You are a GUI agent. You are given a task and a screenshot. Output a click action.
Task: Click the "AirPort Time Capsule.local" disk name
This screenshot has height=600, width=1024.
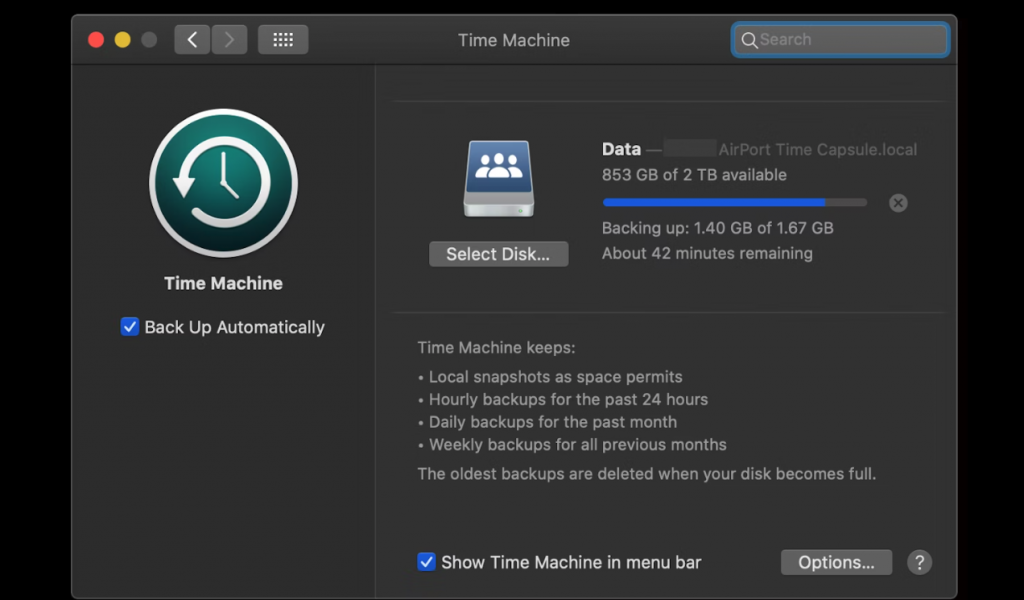[818, 150]
